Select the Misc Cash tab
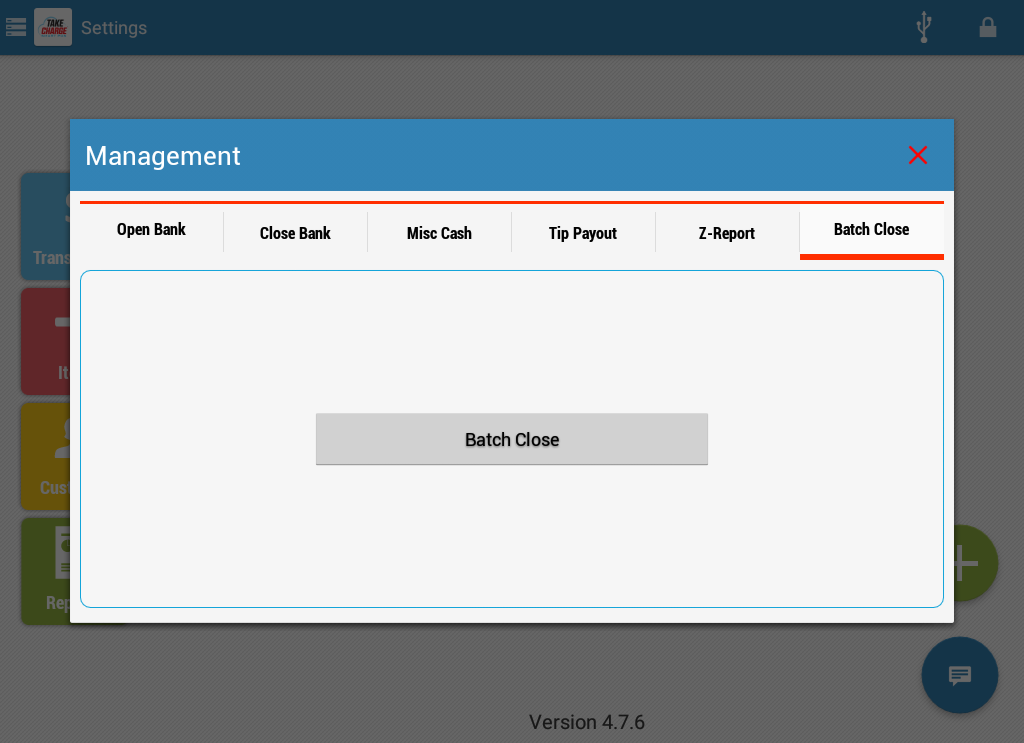The image size is (1024, 743). [439, 233]
